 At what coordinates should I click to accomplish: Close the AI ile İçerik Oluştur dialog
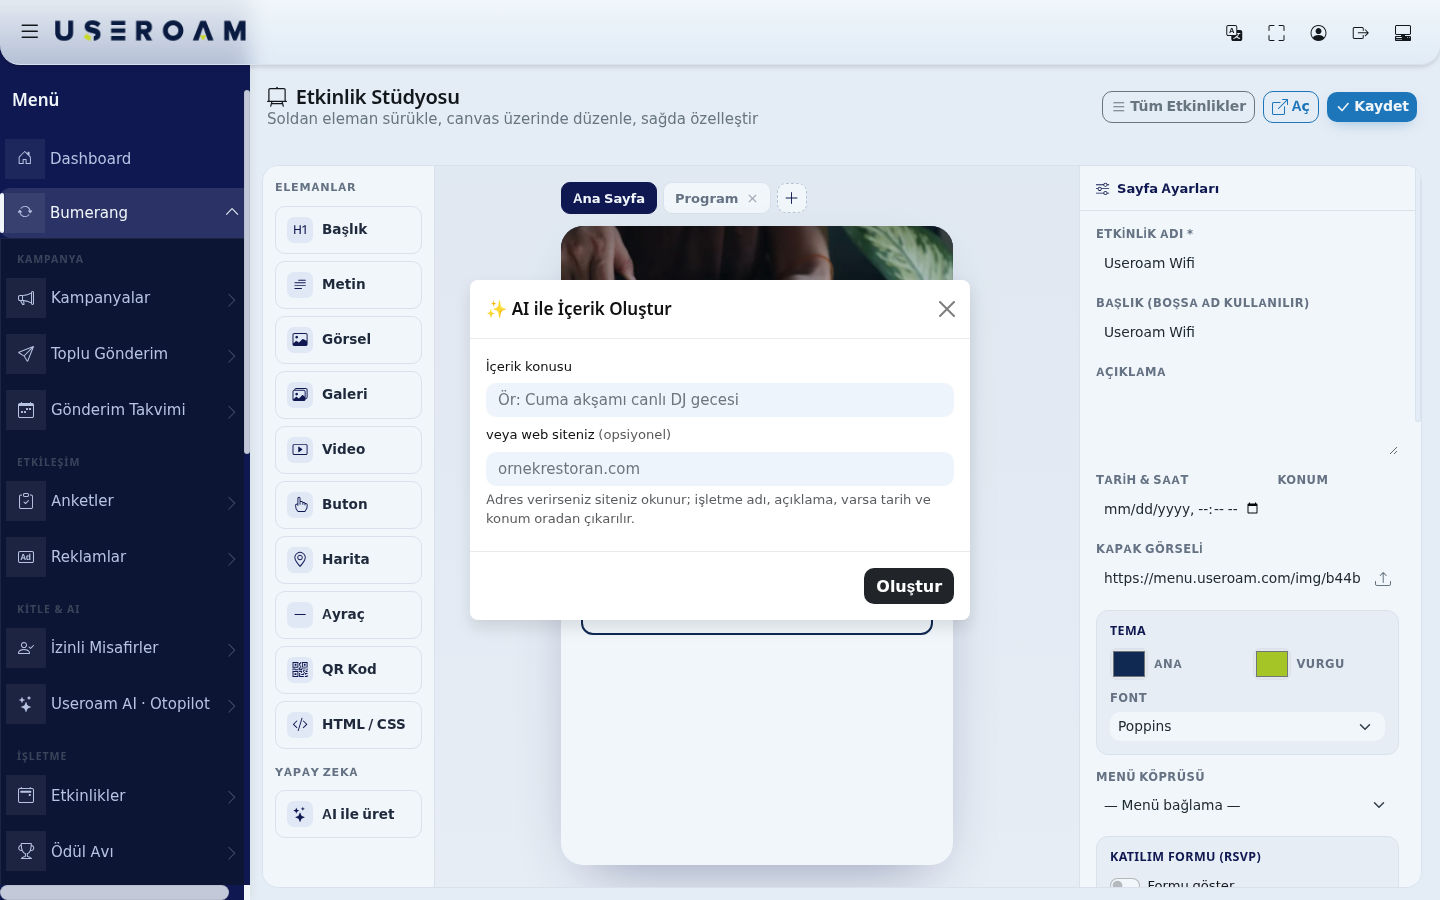point(947,309)
